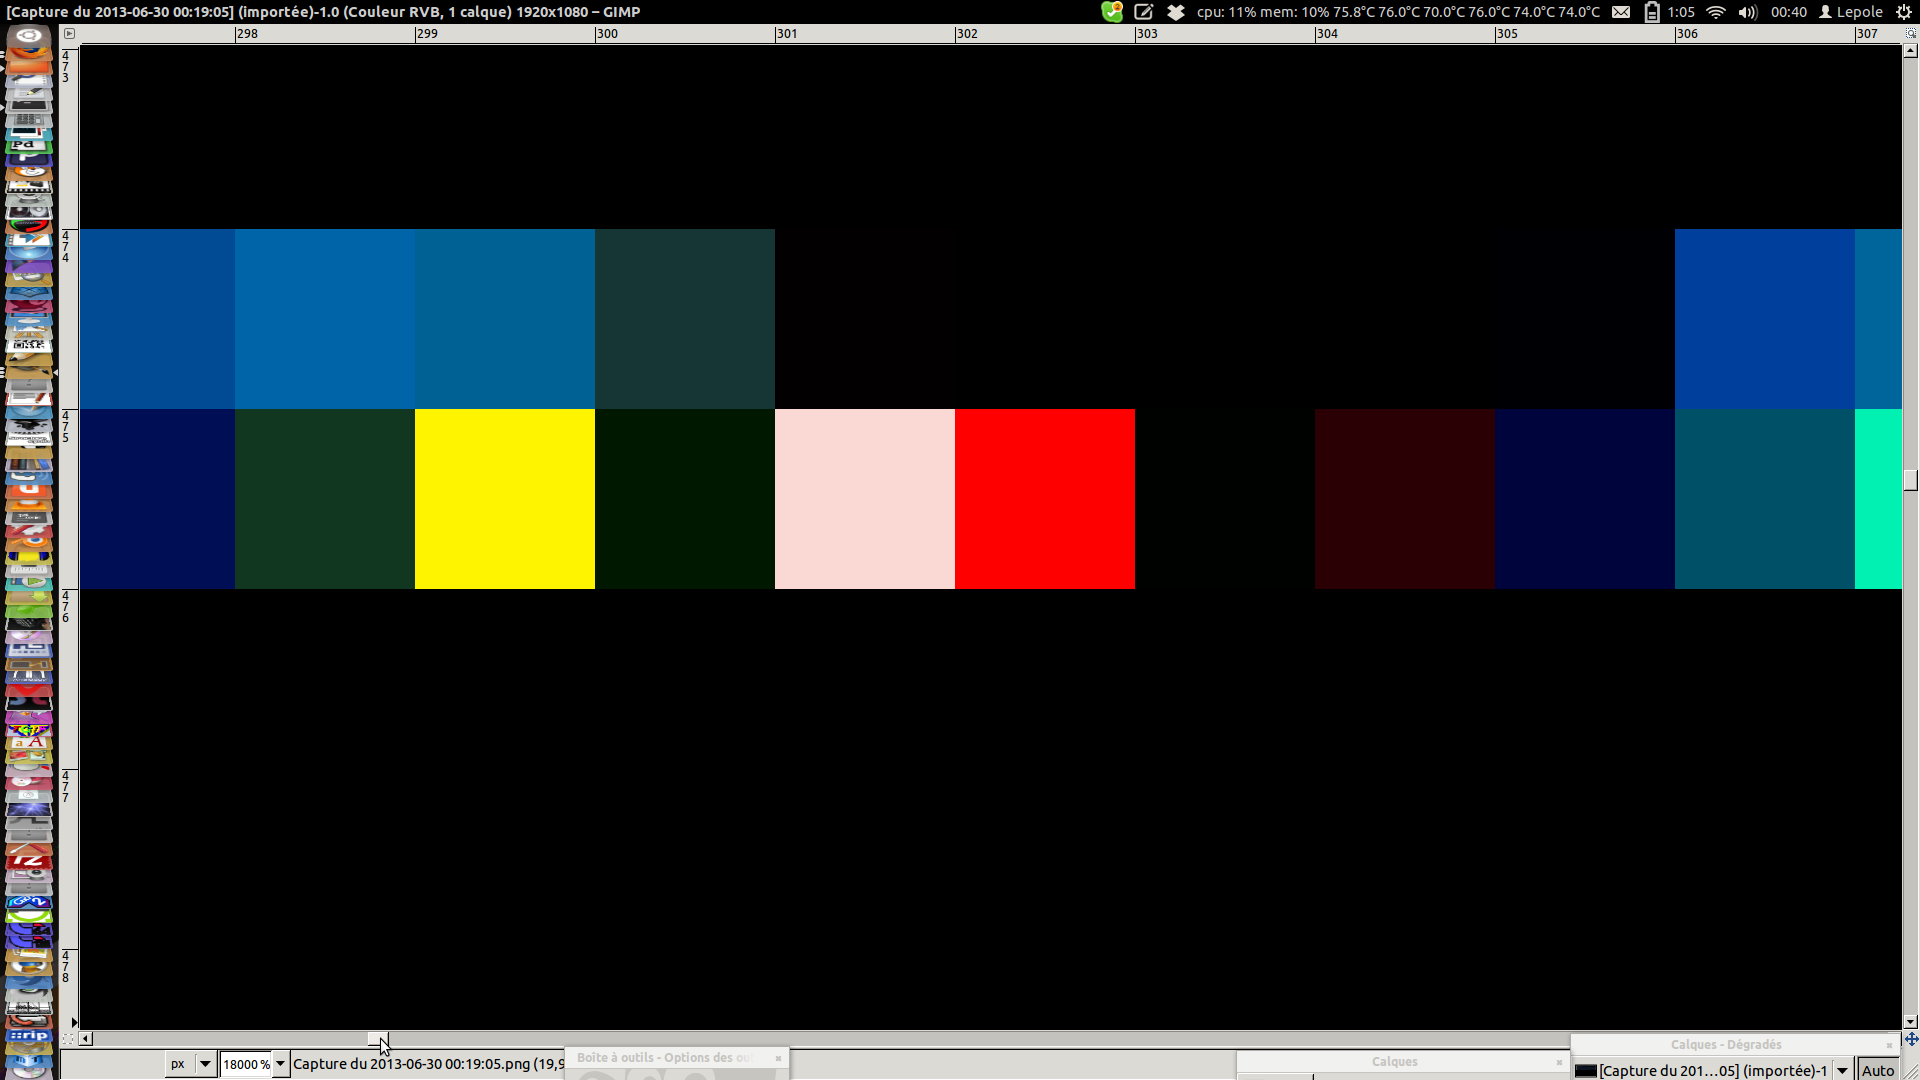Open the Lepole user menu
The image size is (1920, 1080).
pos(1851,12)
